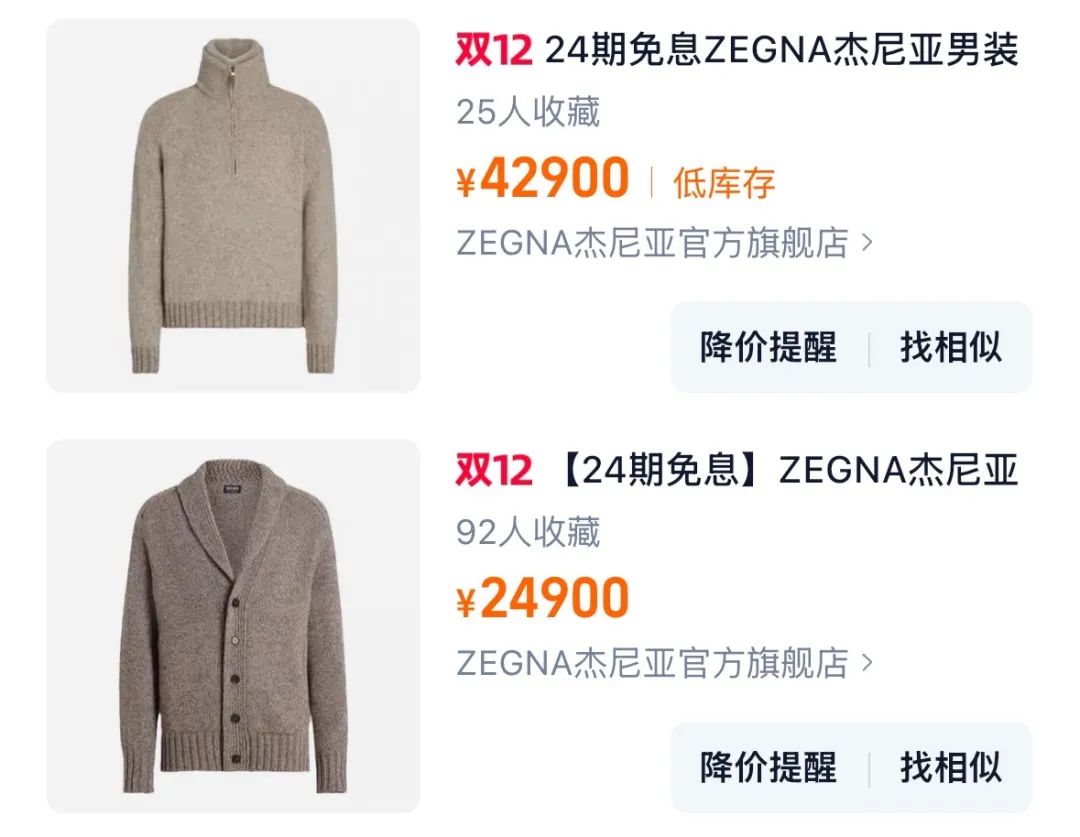The width and height of the screenshot is (1080, 837).
Task: Click the 低库存 low stock label
Action: [x=724, y=183]
